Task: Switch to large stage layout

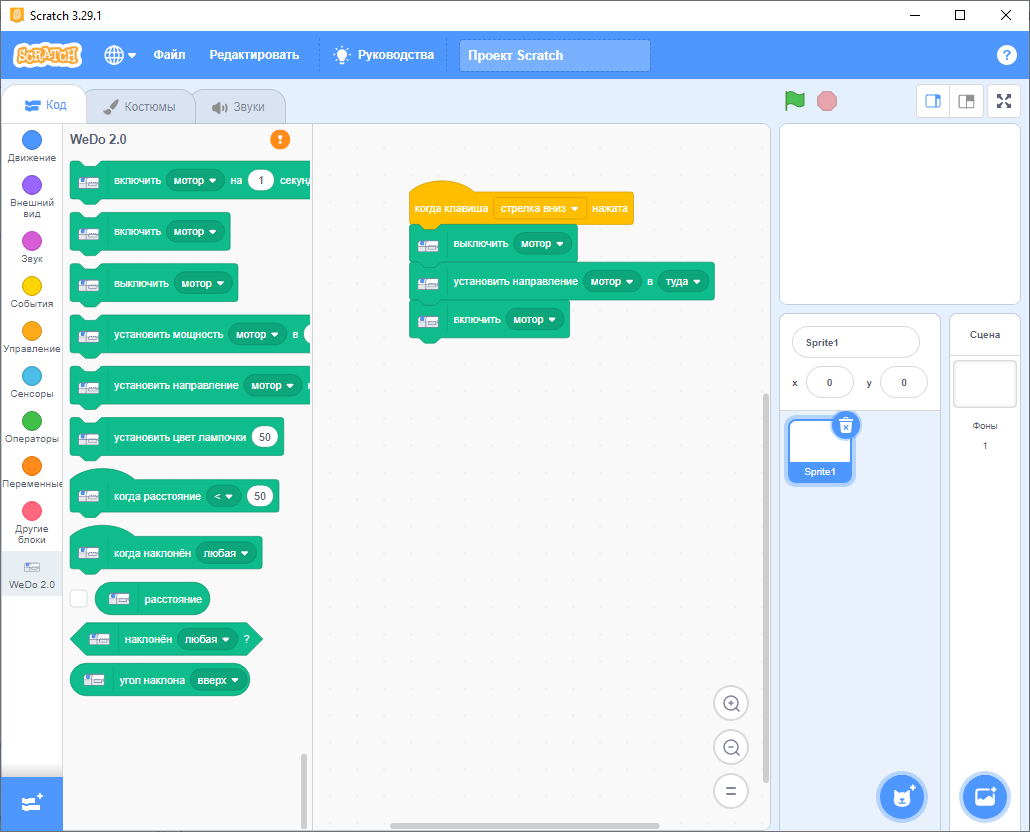Action: pos(966,101)
